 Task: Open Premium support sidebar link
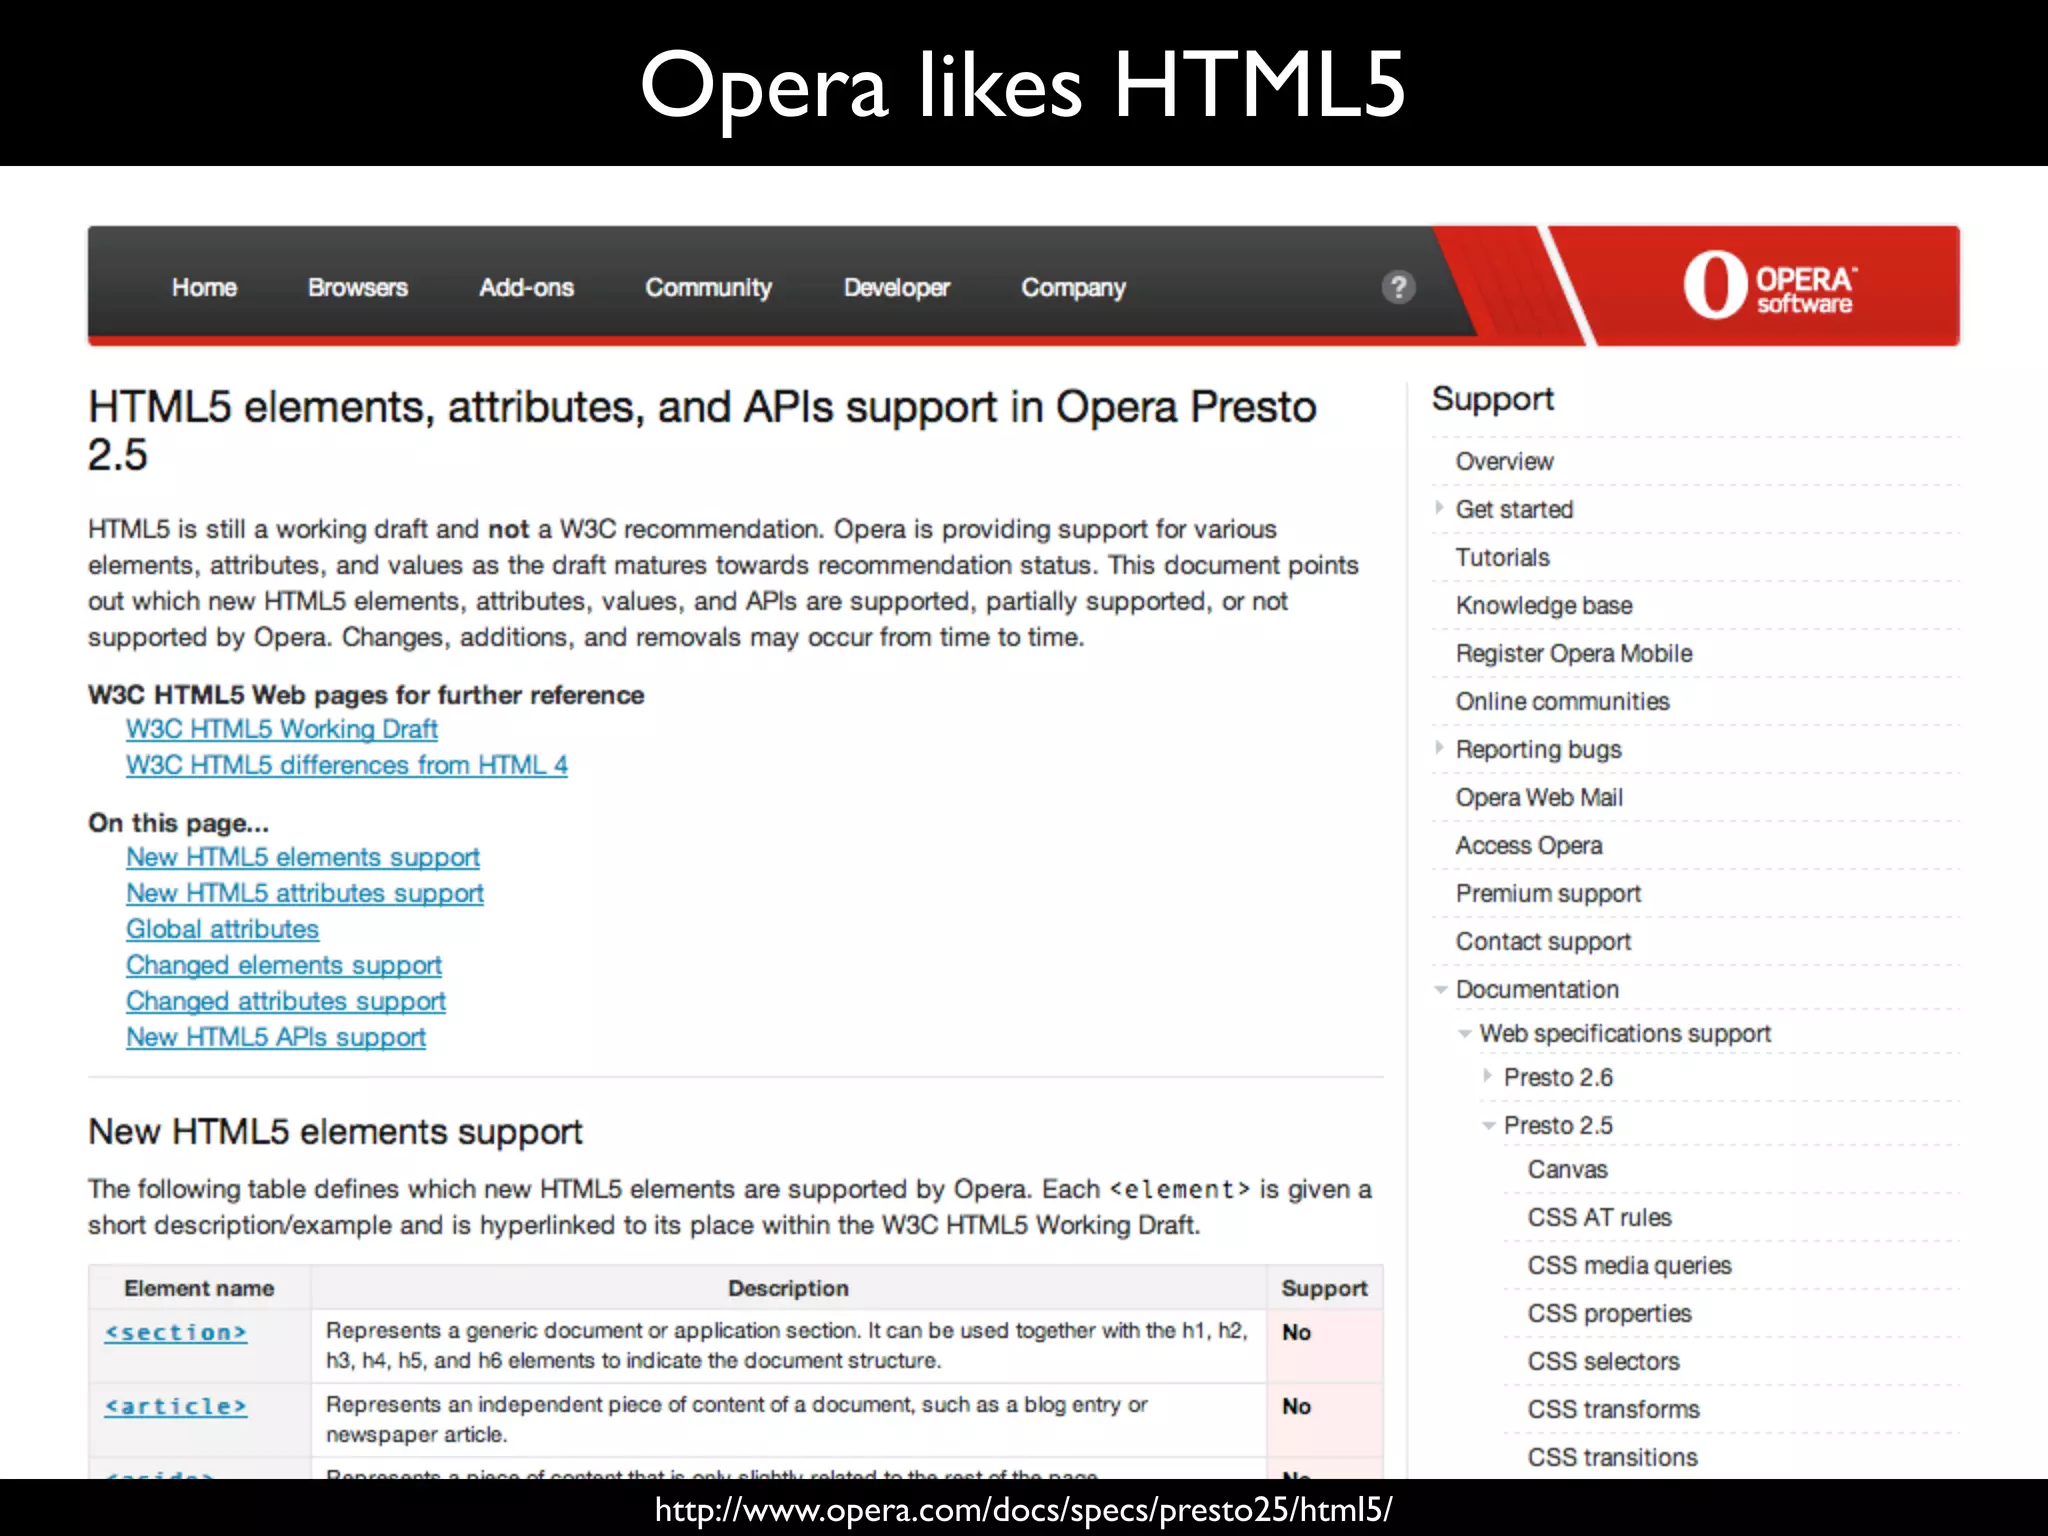click(1548, 893)
